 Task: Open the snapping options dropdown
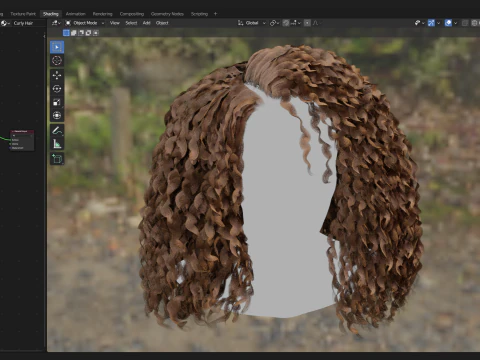[x=295, y=23]
